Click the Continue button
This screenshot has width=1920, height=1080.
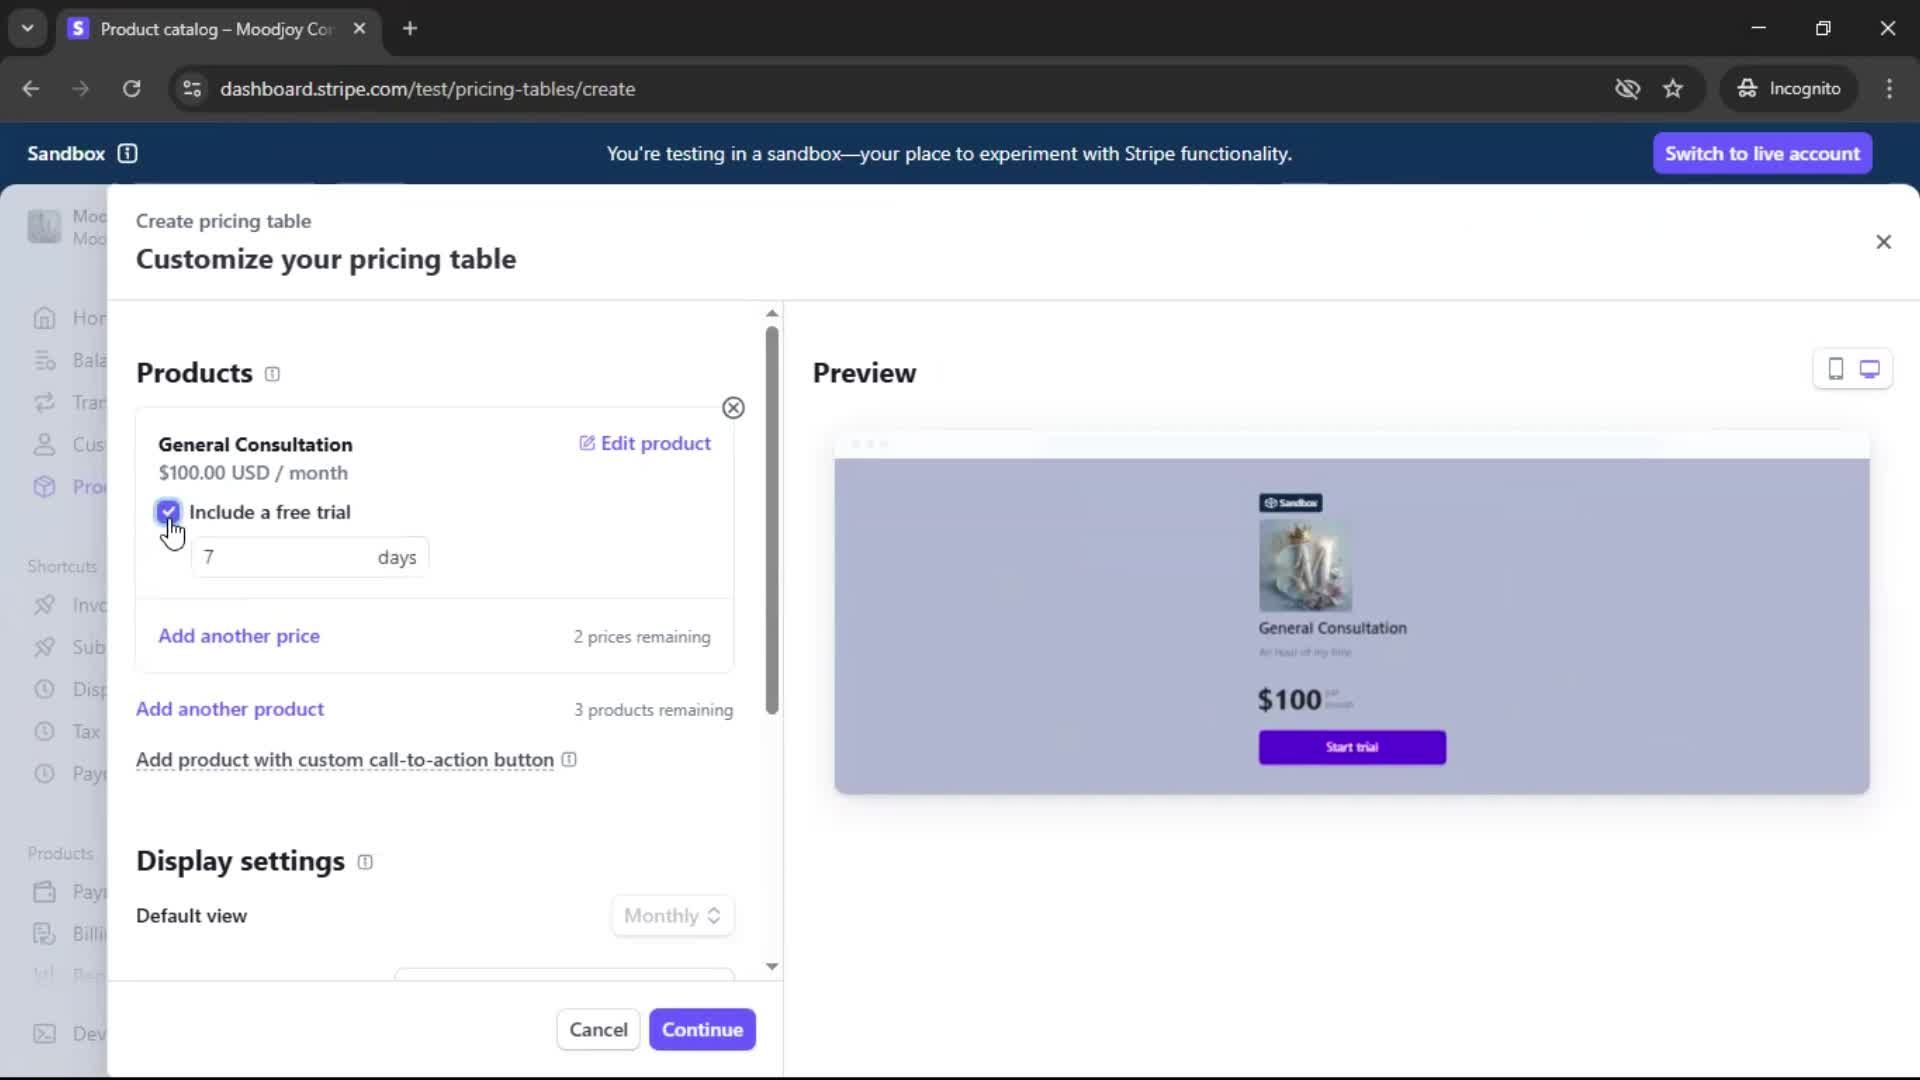tap(702, 1030)
